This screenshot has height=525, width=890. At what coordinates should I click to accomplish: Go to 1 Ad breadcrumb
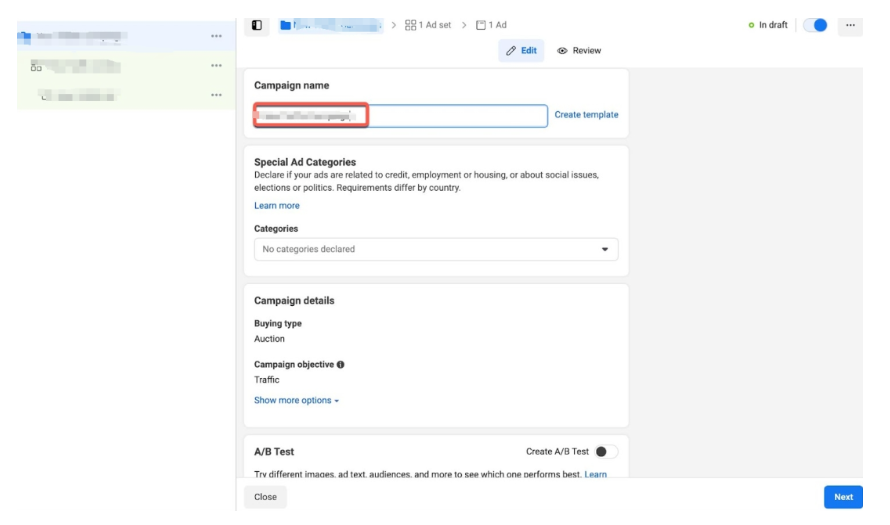coord(491,25)
